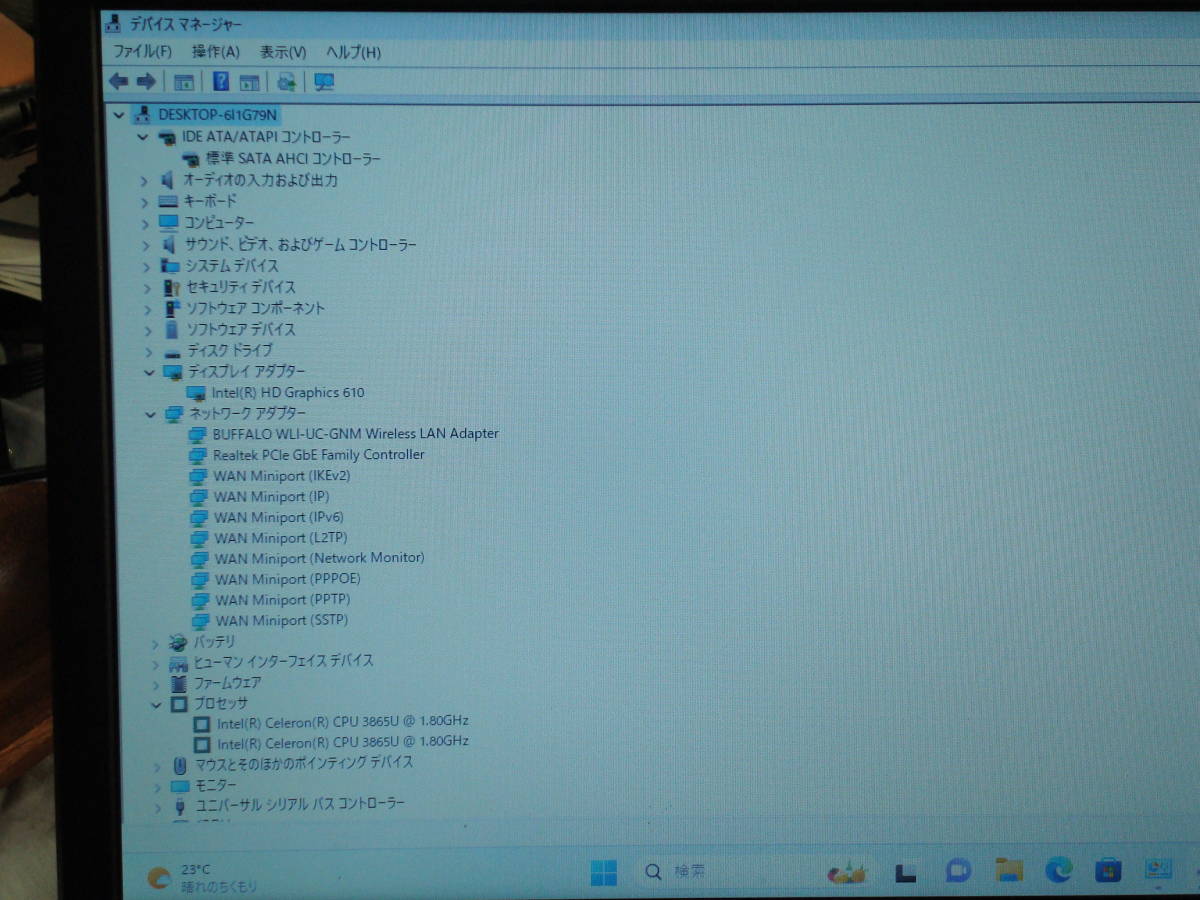Open the weather widget showing 23°C
This screenshot has width=1200, height=900.
click(202, 878)
